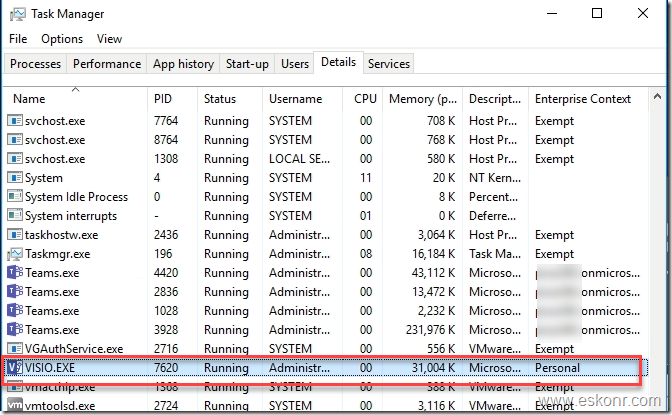The image size is (672, 415).
Task: Click the Teams.exe icon with PID 4420
Action: (x=14, y=273)
